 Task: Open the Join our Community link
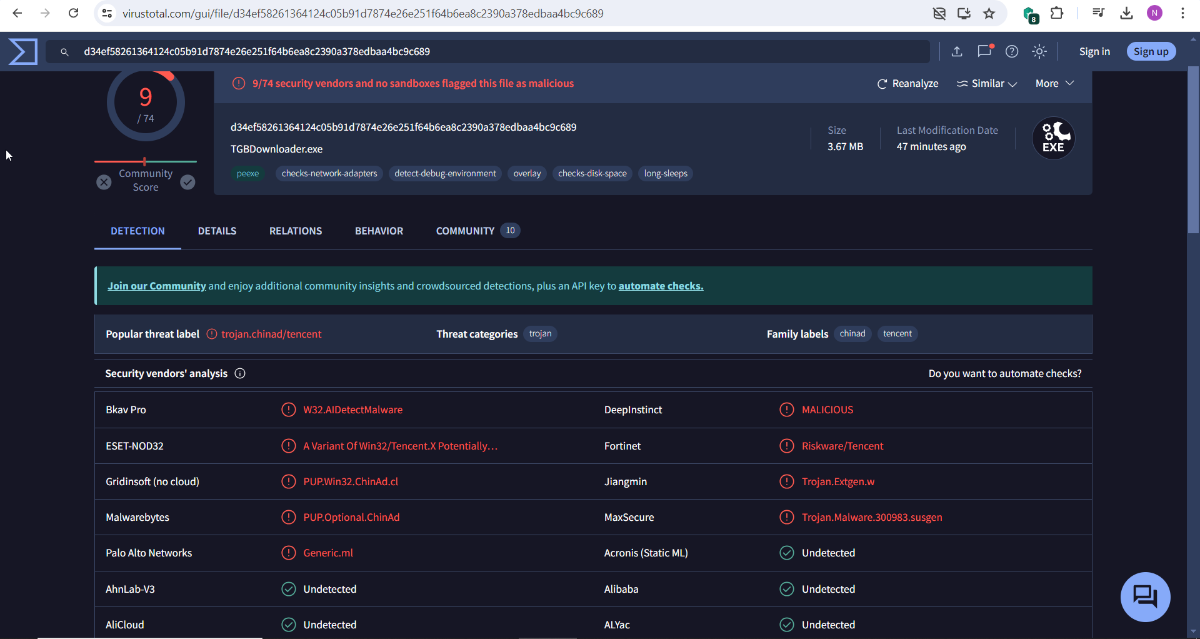(156, 286)
